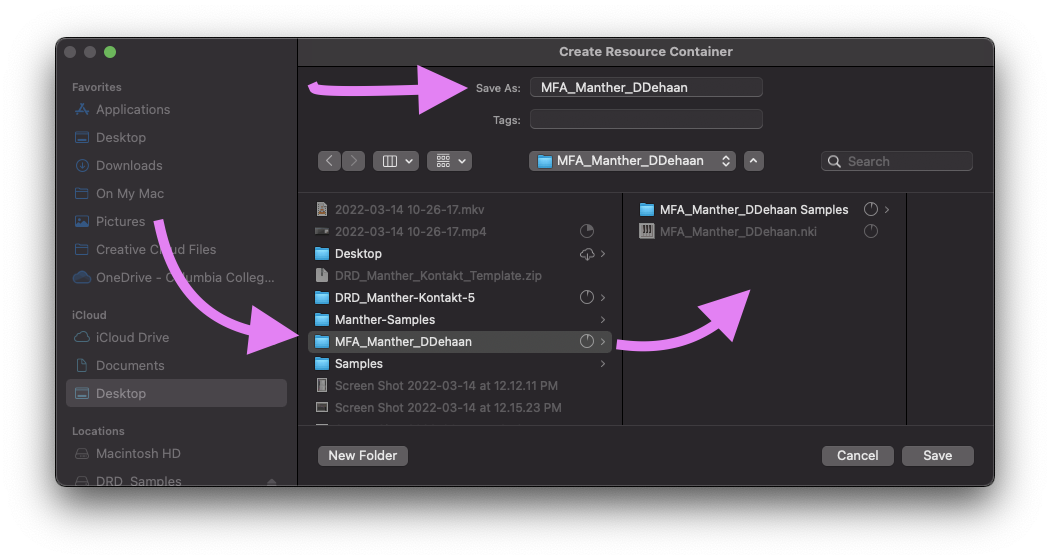
Task: Click the forward navigation arrow
Action: pyautogui.click(x=354, y=161)
